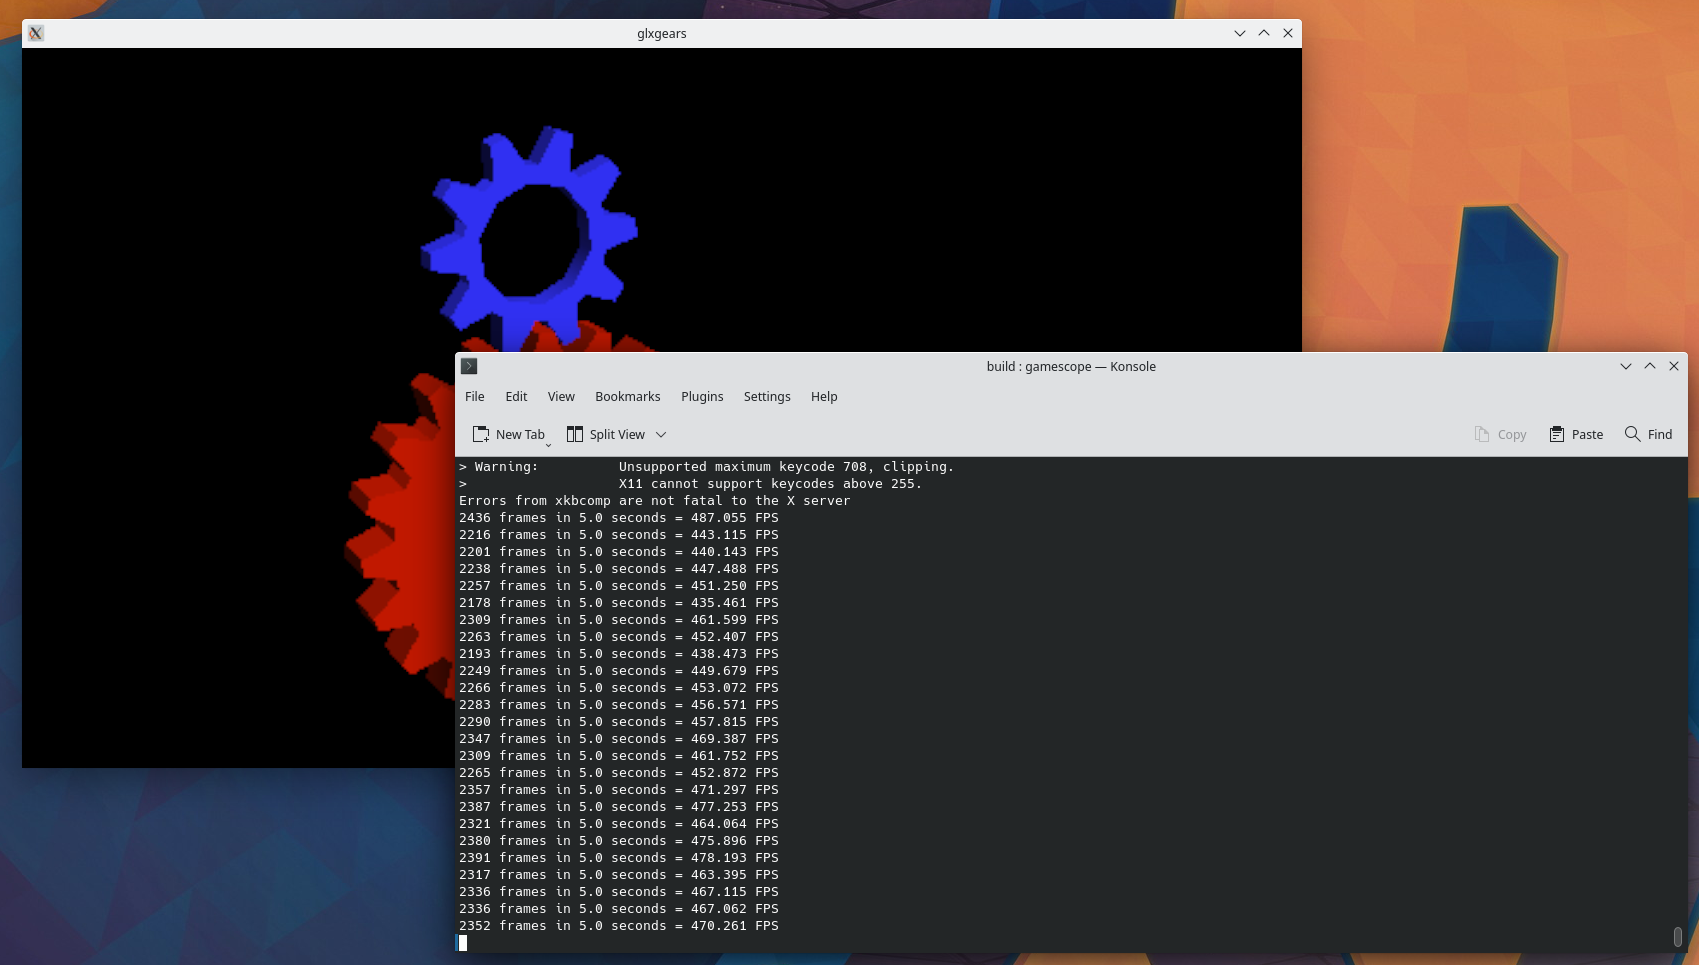Open the Bookmarks menu
The width and height of the screenshot is (1699, 965).
pos(627,396)
